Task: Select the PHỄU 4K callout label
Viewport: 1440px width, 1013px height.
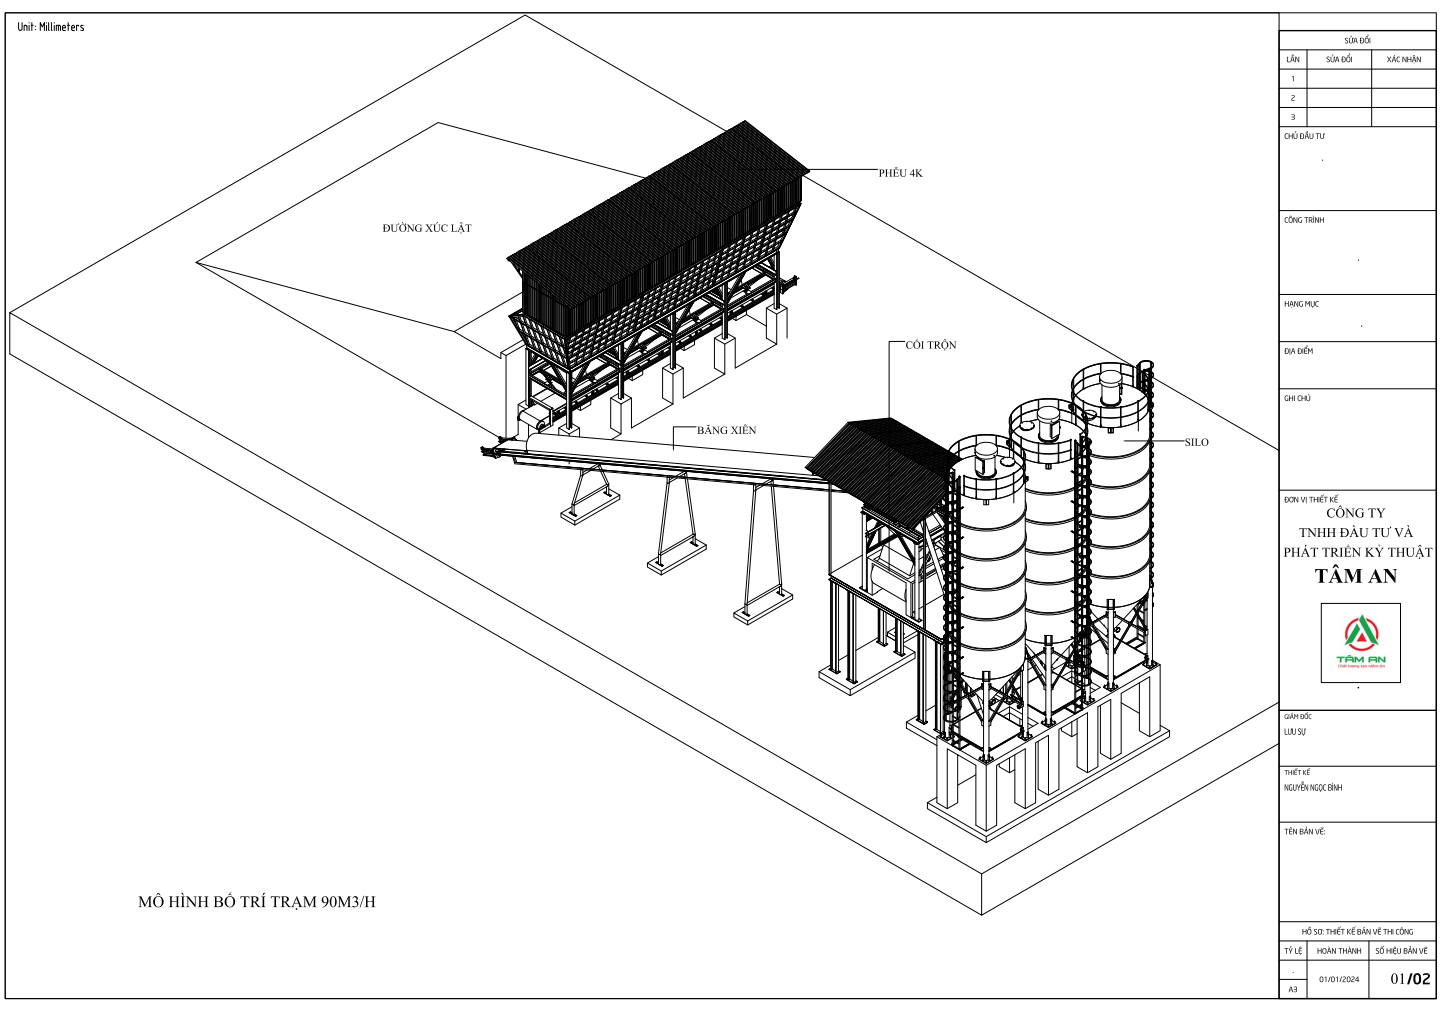Action: pos(900,173)
